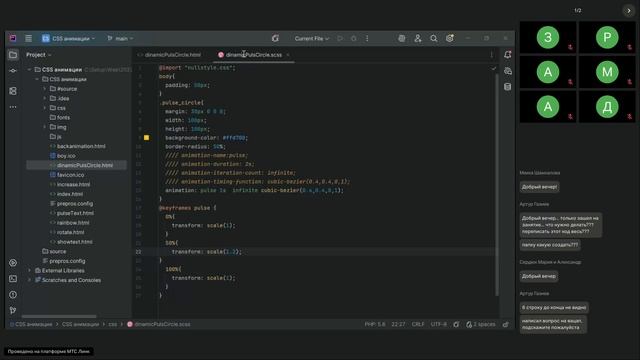640x360 pixels.
Task: Open the Commit tool window
Action: 13,71
